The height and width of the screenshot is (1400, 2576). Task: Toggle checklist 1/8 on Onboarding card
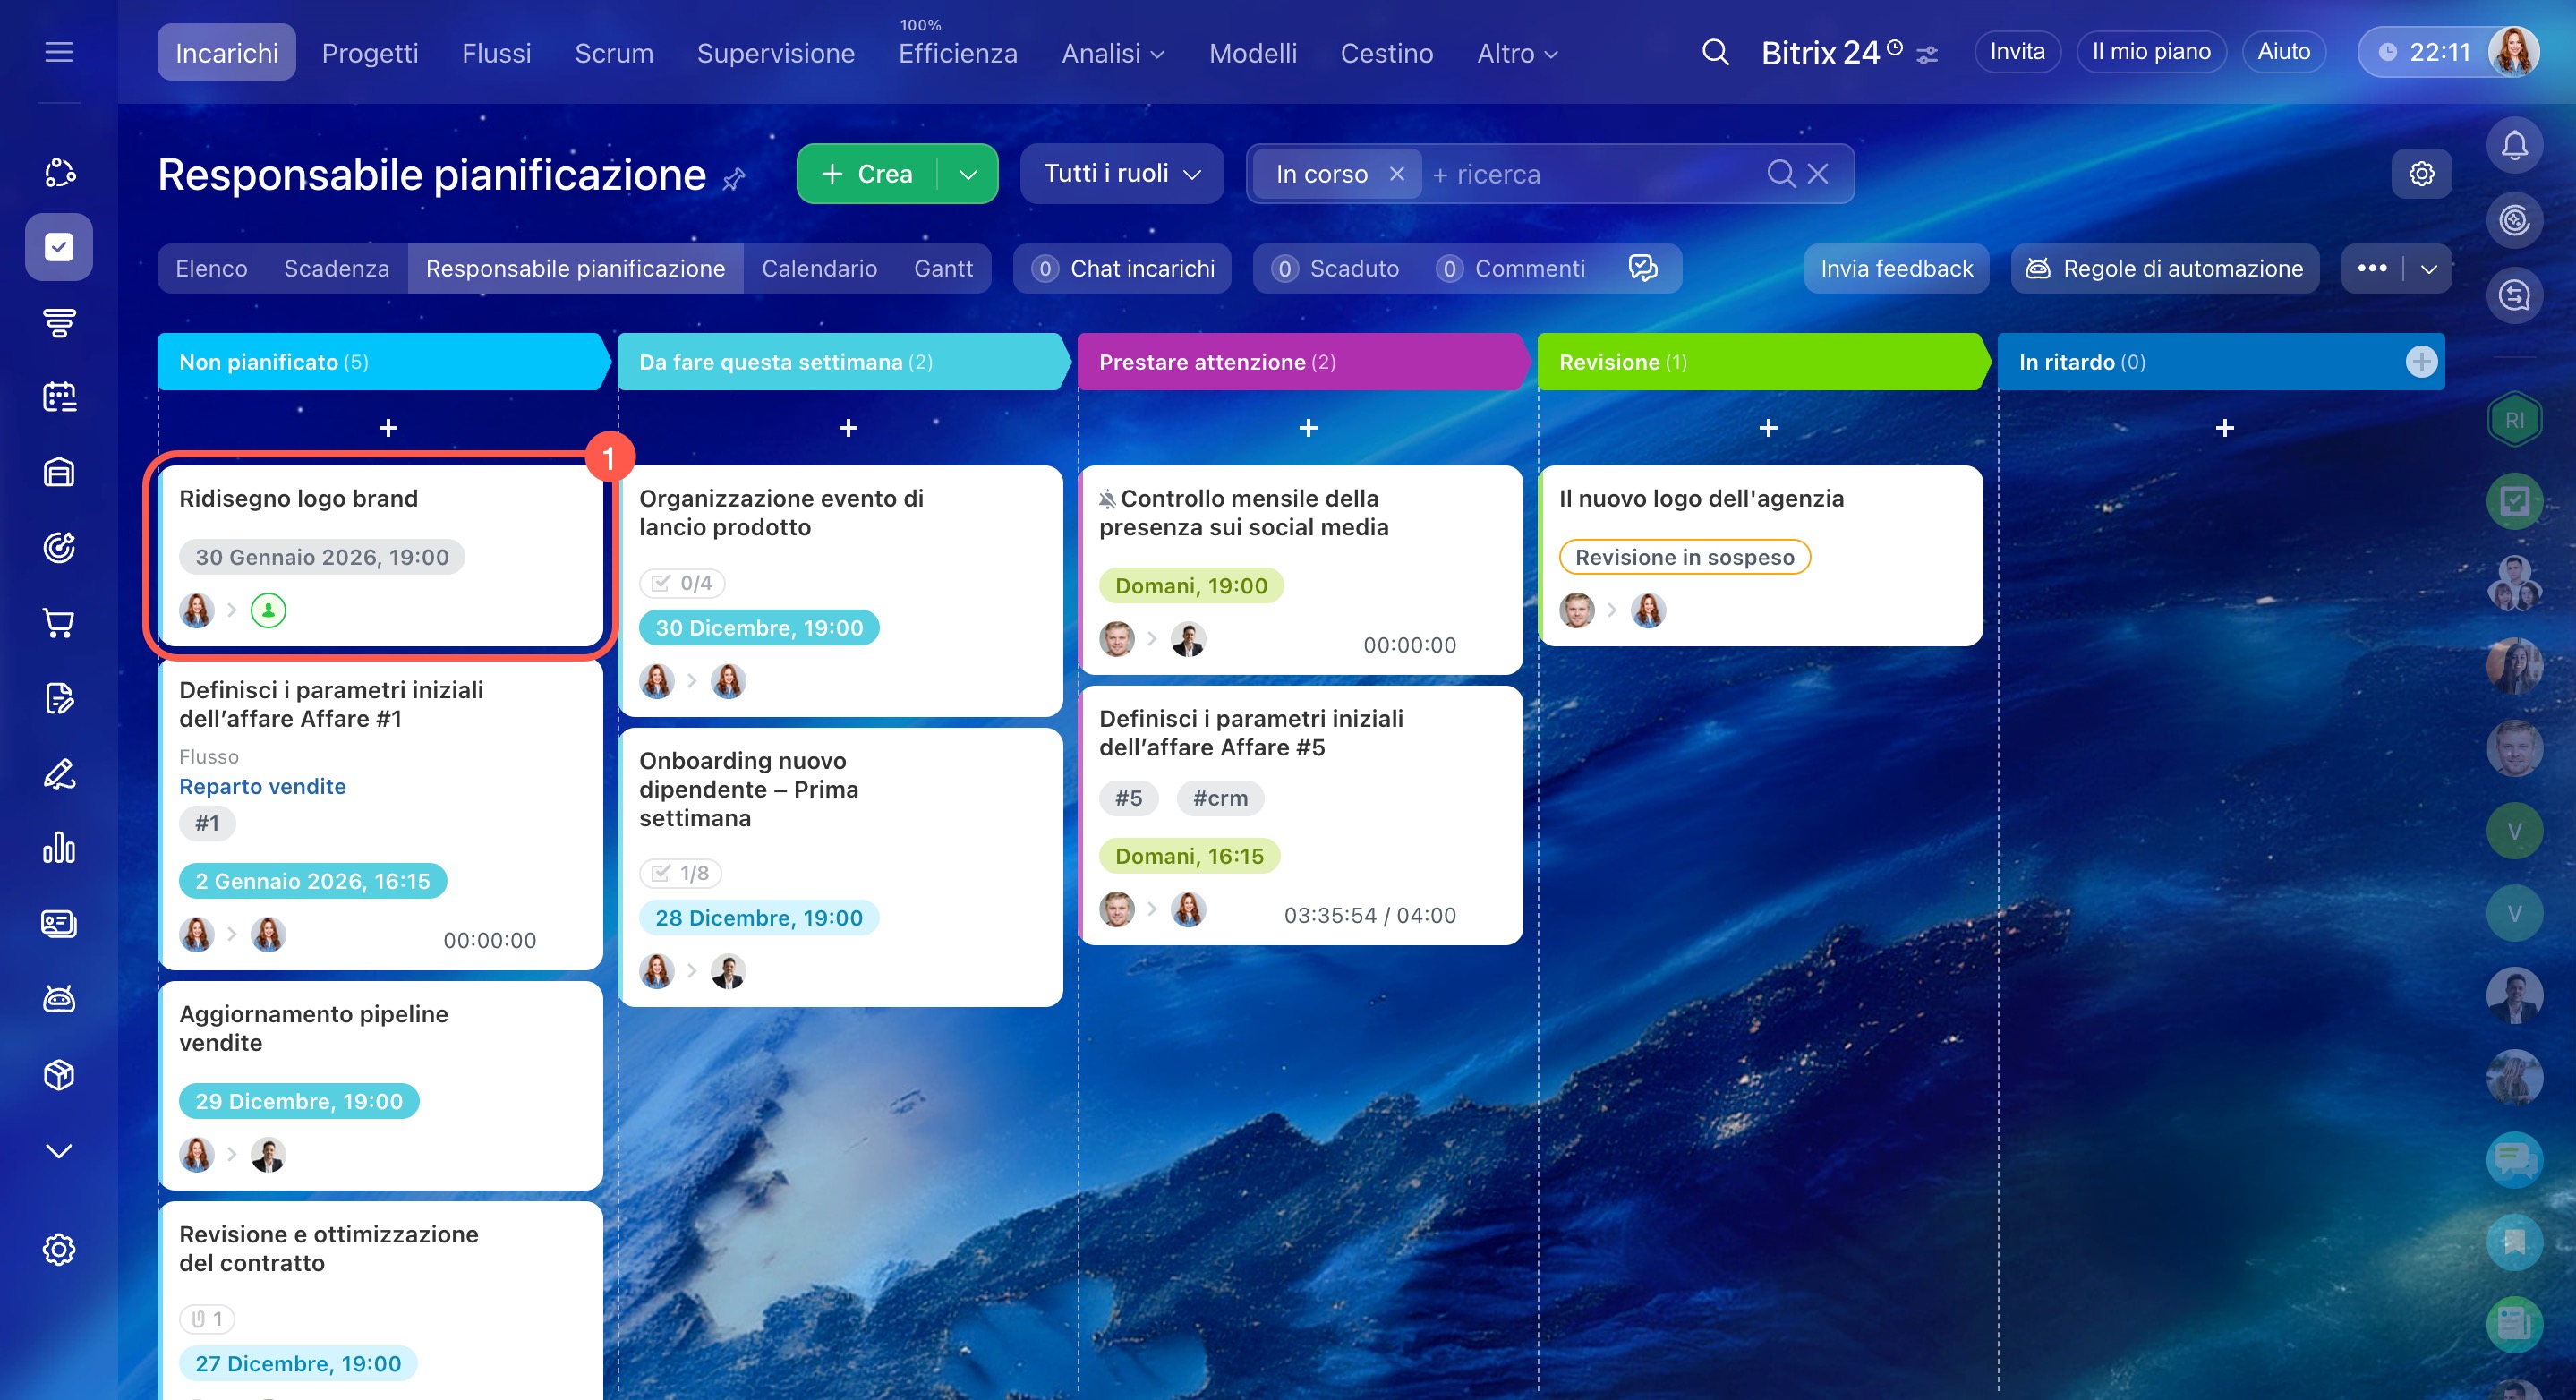pyautogui.click(x=681, y=873)
